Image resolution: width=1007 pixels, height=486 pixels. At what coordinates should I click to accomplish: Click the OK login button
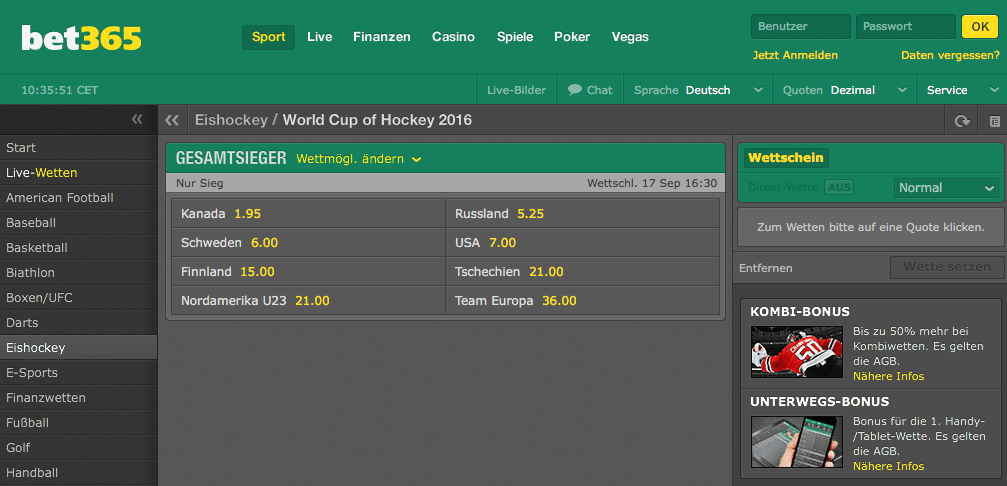click(980, 26)
